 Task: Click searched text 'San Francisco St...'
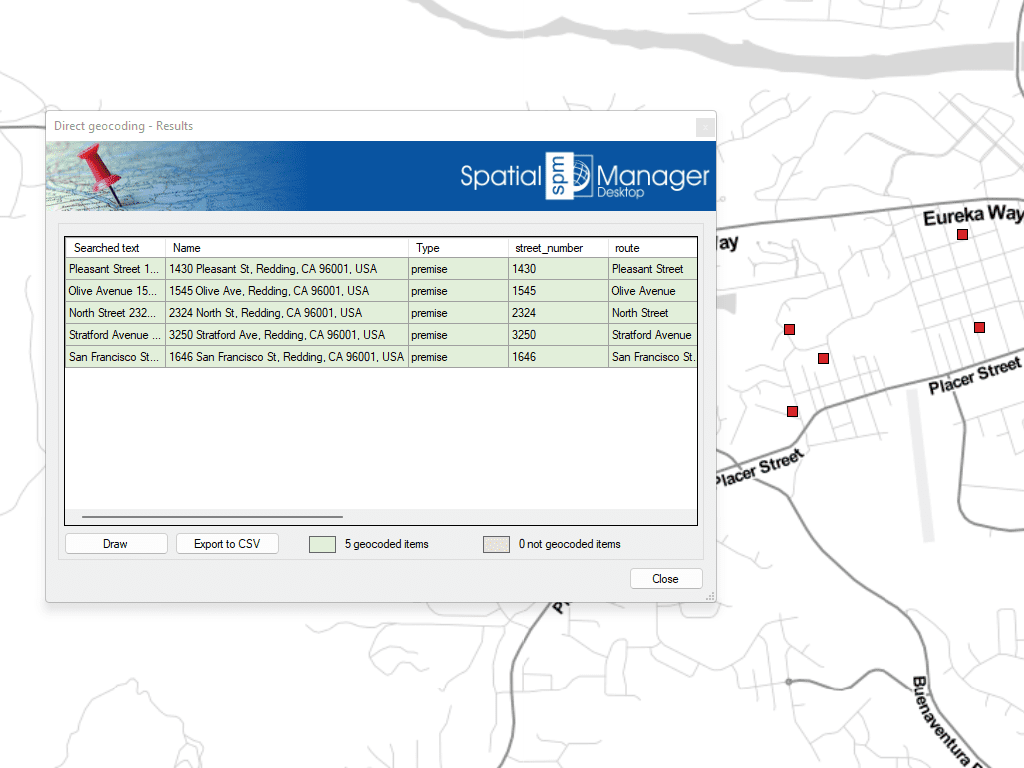pos(116,357)
